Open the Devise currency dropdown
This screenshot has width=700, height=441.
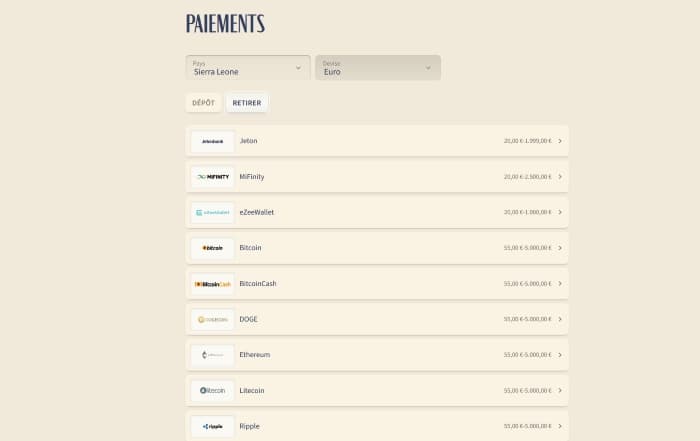378,68
